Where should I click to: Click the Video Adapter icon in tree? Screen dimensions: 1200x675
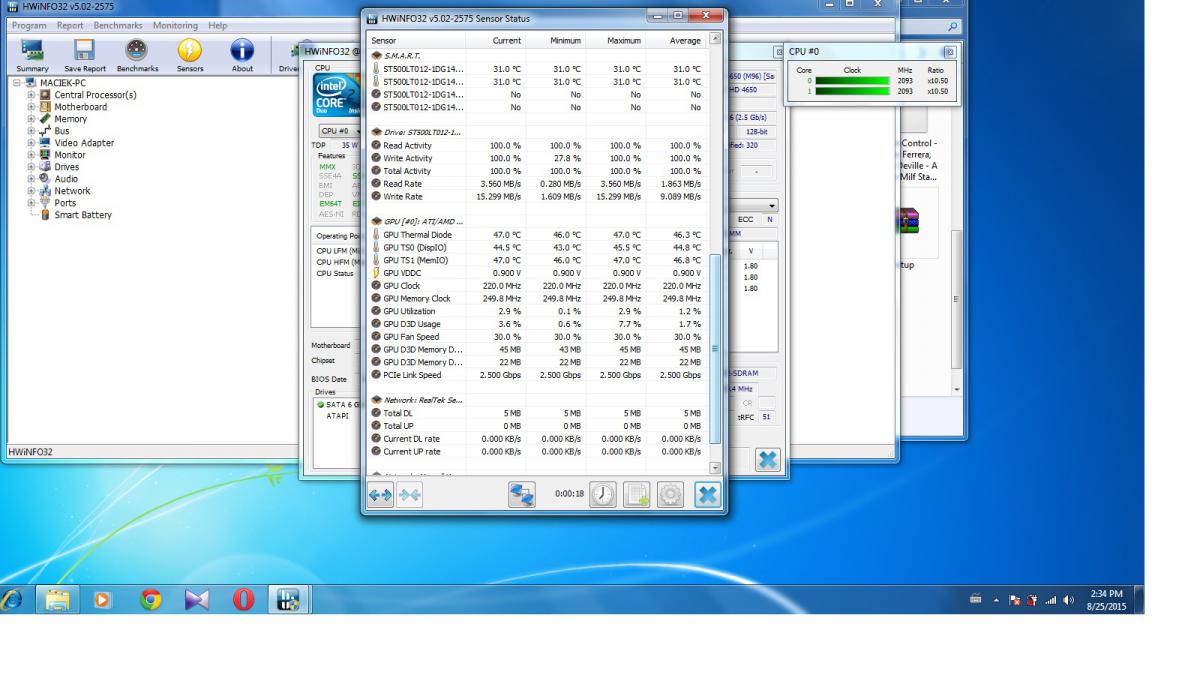point(46,143)
